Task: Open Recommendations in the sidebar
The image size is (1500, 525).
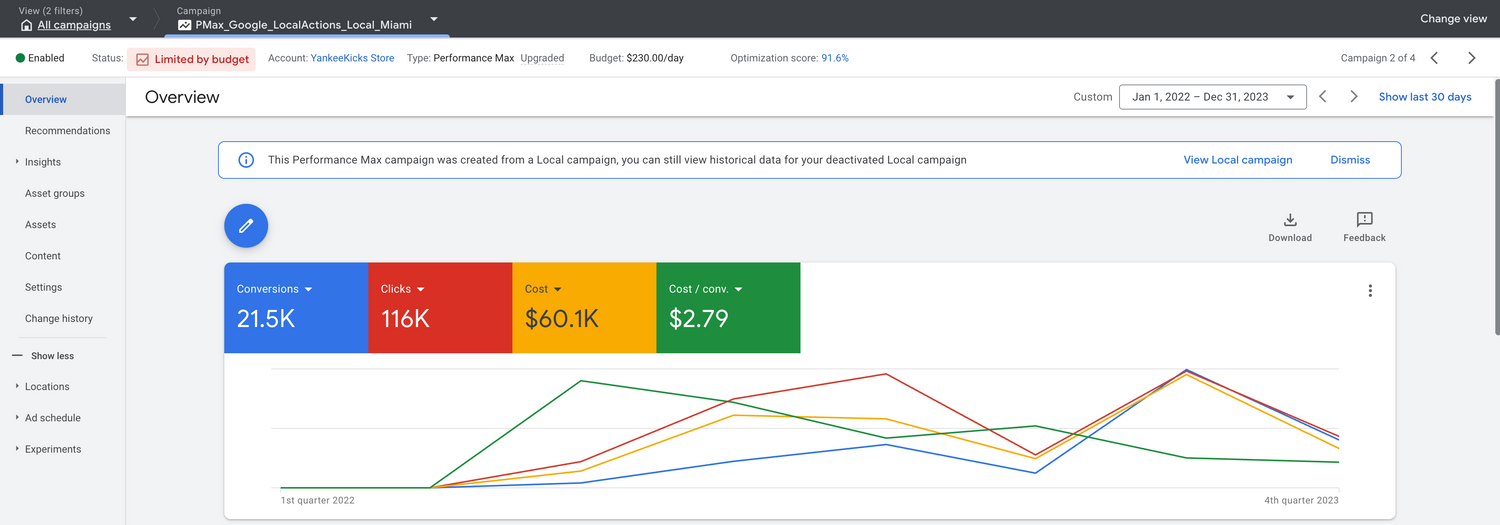Action: point(67,131)
